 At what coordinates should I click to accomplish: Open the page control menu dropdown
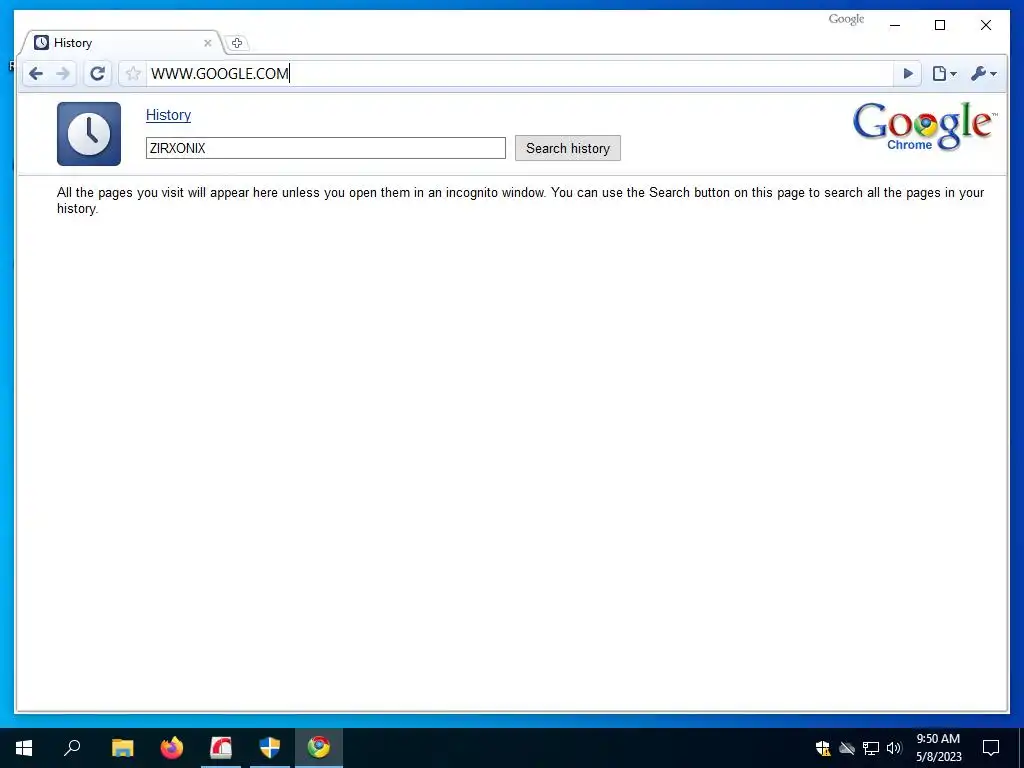click(x=944, y=74)
